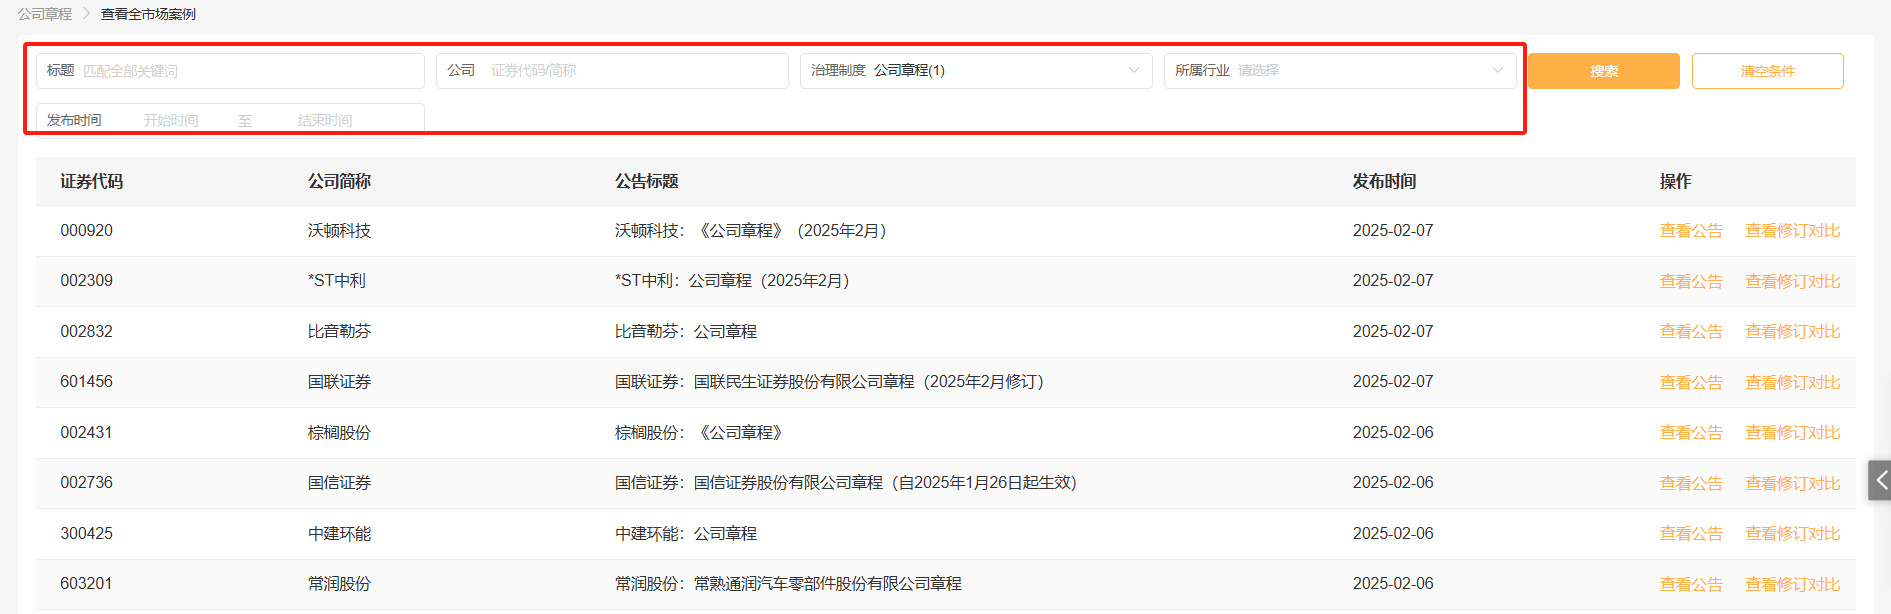Click company name *ST中利 in 公司简称 column
This screenshot has height=614, width=1891.
coord(337,281)
